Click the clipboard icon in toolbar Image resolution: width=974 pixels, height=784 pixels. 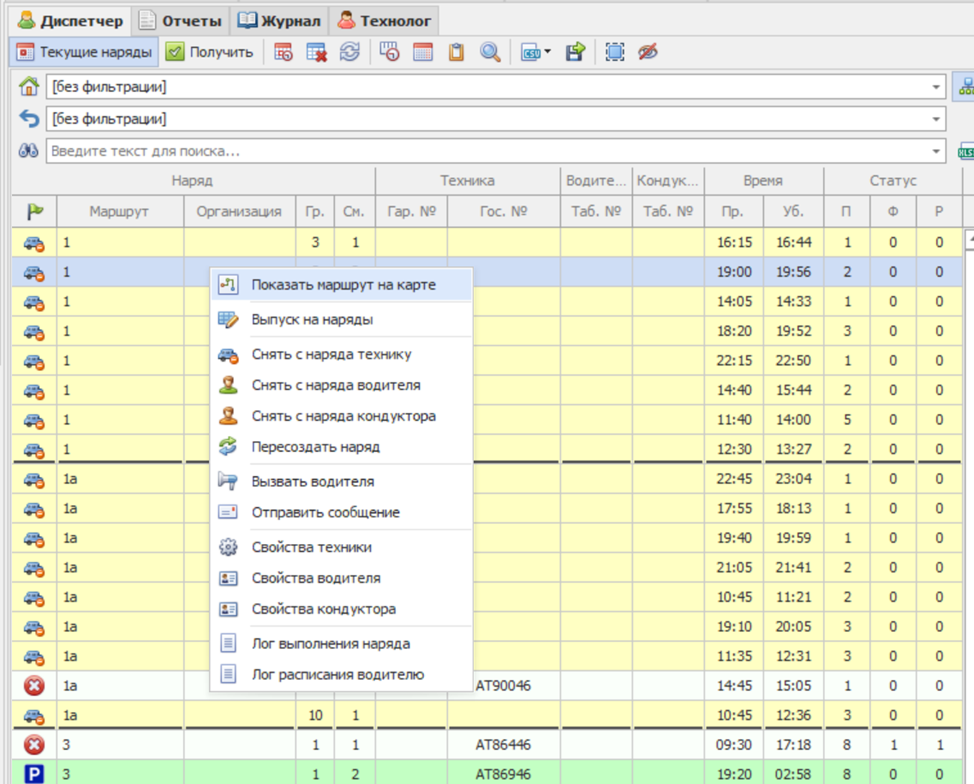[x=456, y=52]
